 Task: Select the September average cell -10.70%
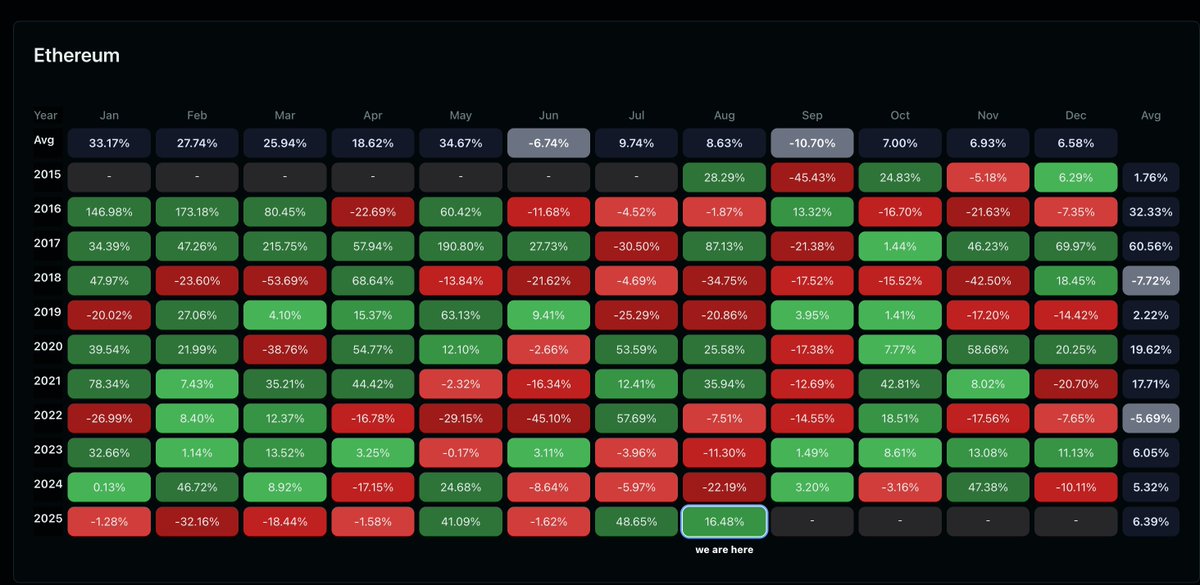[812, 144]
